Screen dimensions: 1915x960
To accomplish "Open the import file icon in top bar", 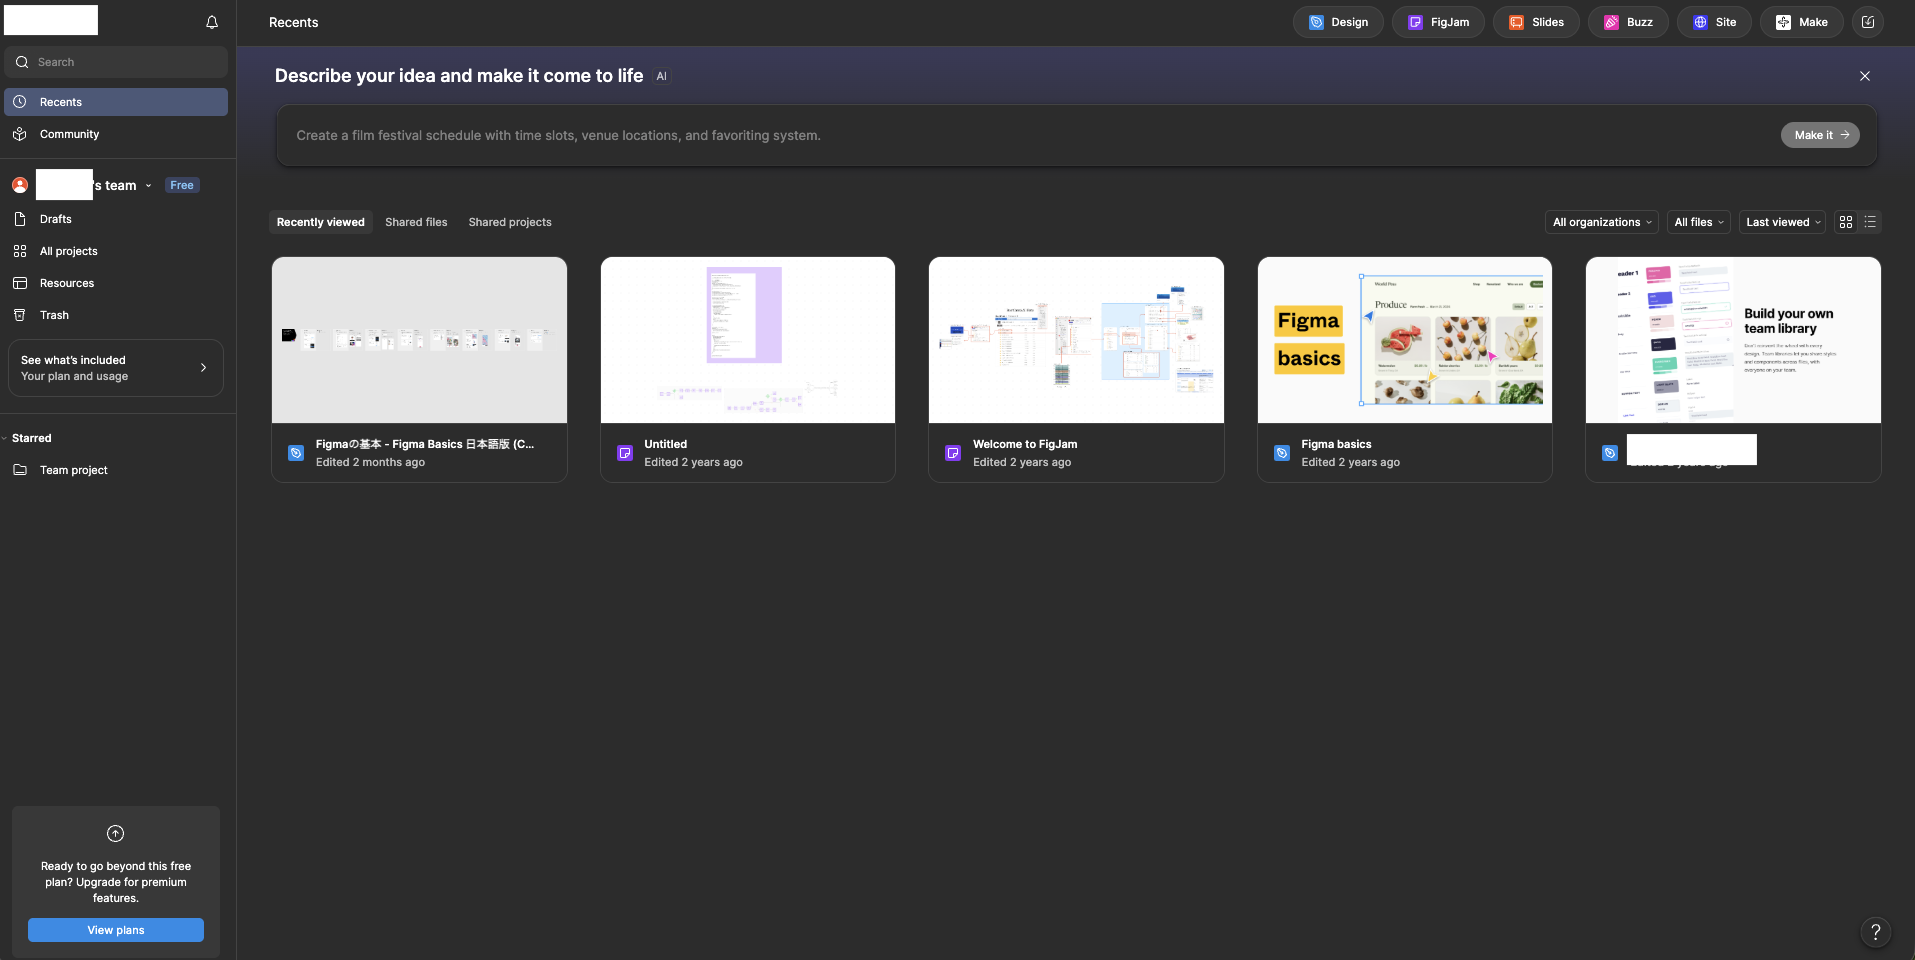I will 1868,22.
